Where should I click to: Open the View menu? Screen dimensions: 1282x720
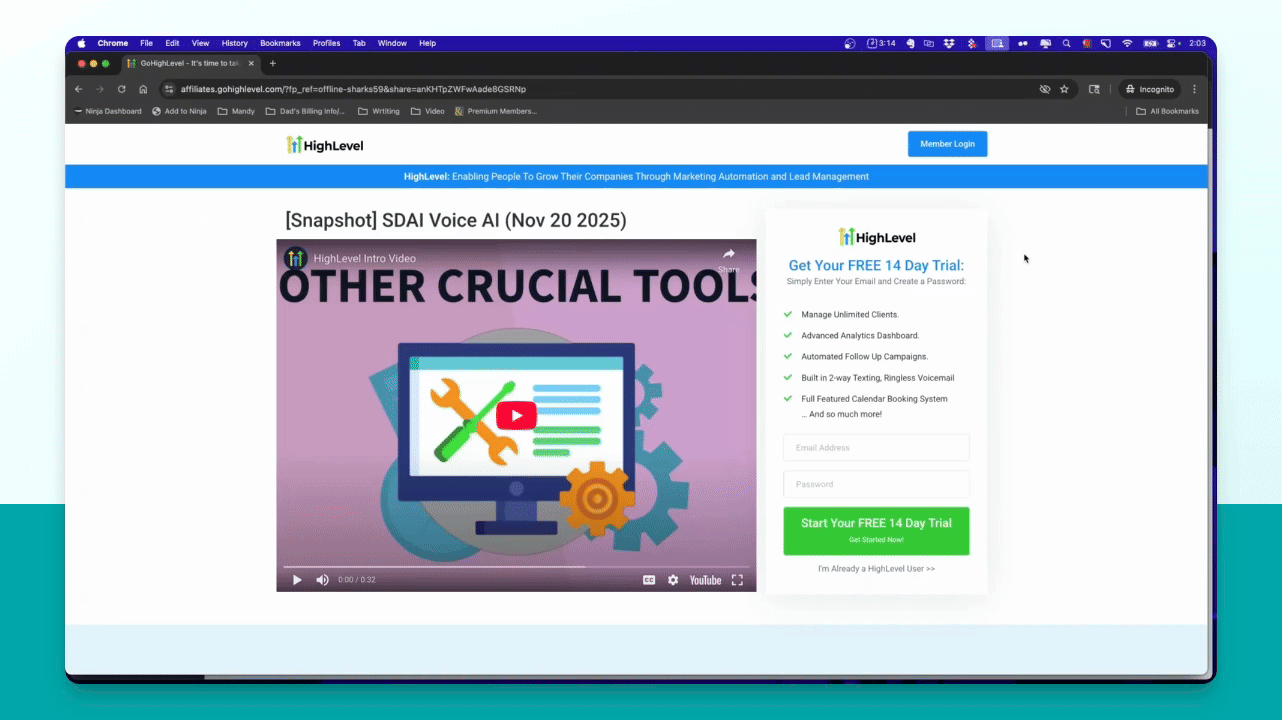click(x=201, y=43)
